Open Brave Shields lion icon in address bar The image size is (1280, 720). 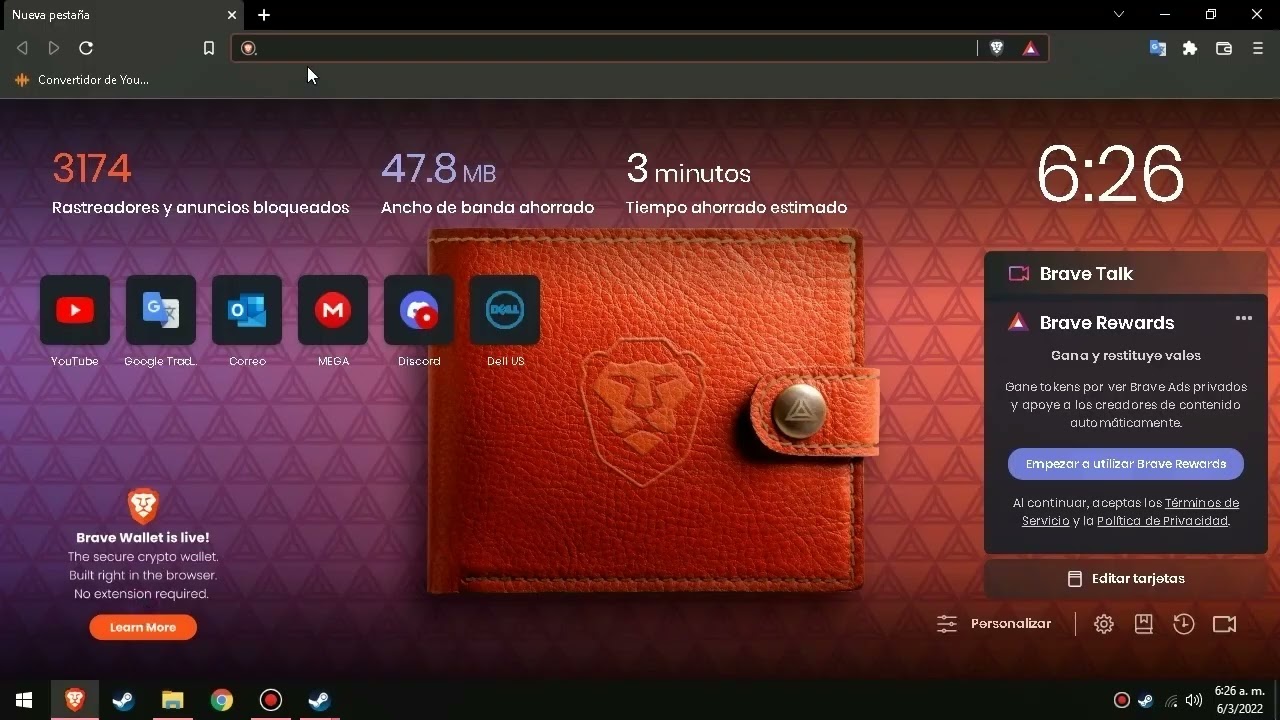click(997, 48)
